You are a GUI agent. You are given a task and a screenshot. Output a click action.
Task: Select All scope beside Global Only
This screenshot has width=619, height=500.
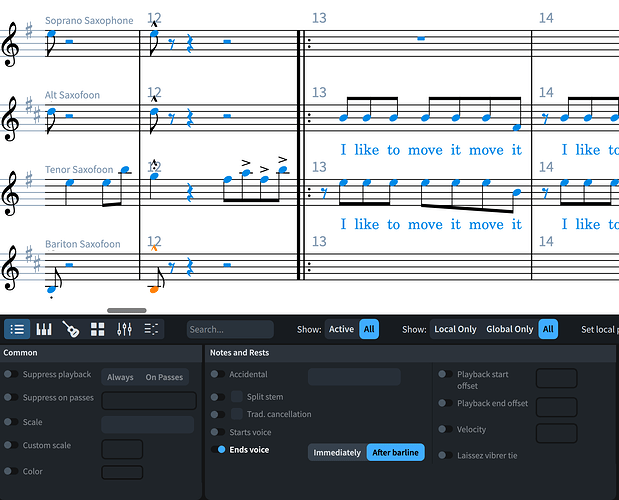[548, 329]
